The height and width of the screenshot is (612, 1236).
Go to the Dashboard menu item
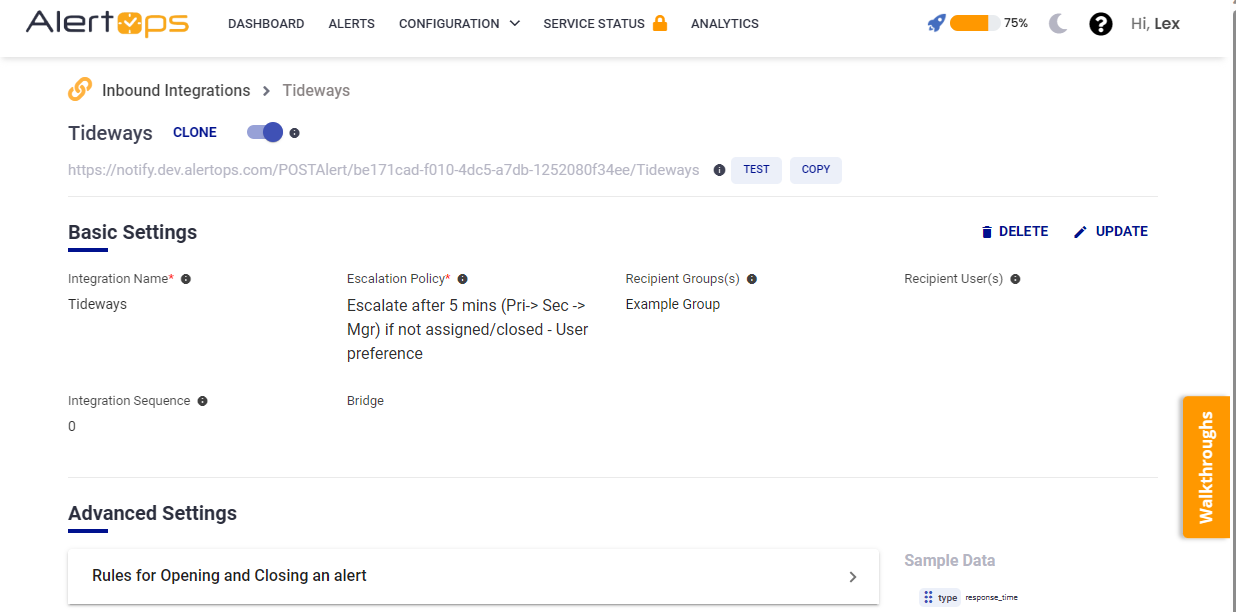266,24
